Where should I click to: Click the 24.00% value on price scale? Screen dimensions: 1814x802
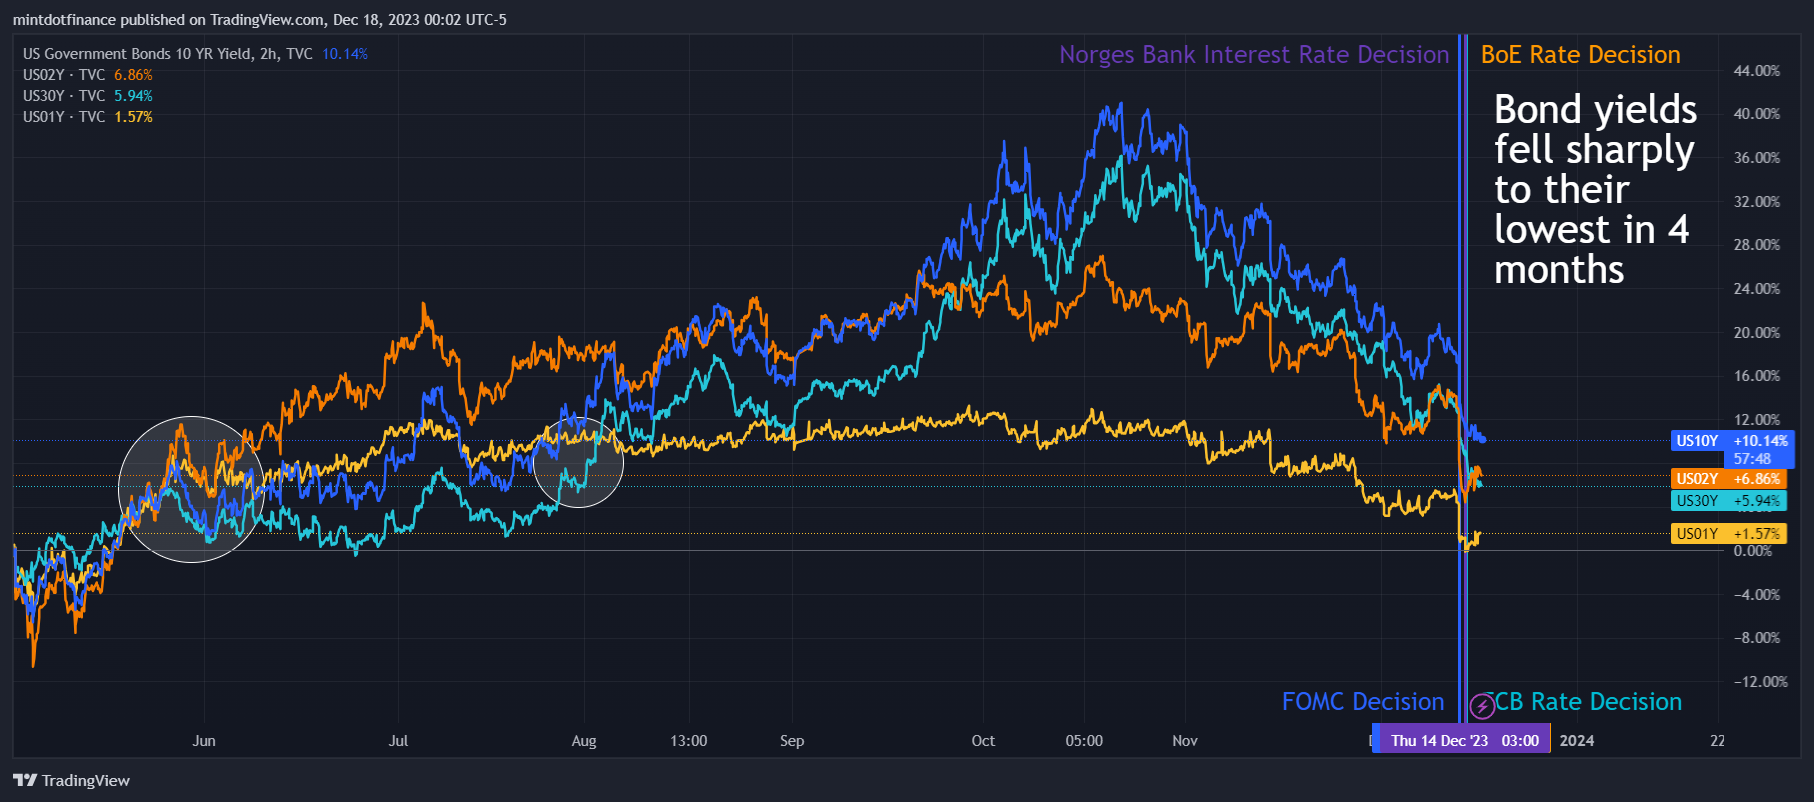tap(1757, 289)
